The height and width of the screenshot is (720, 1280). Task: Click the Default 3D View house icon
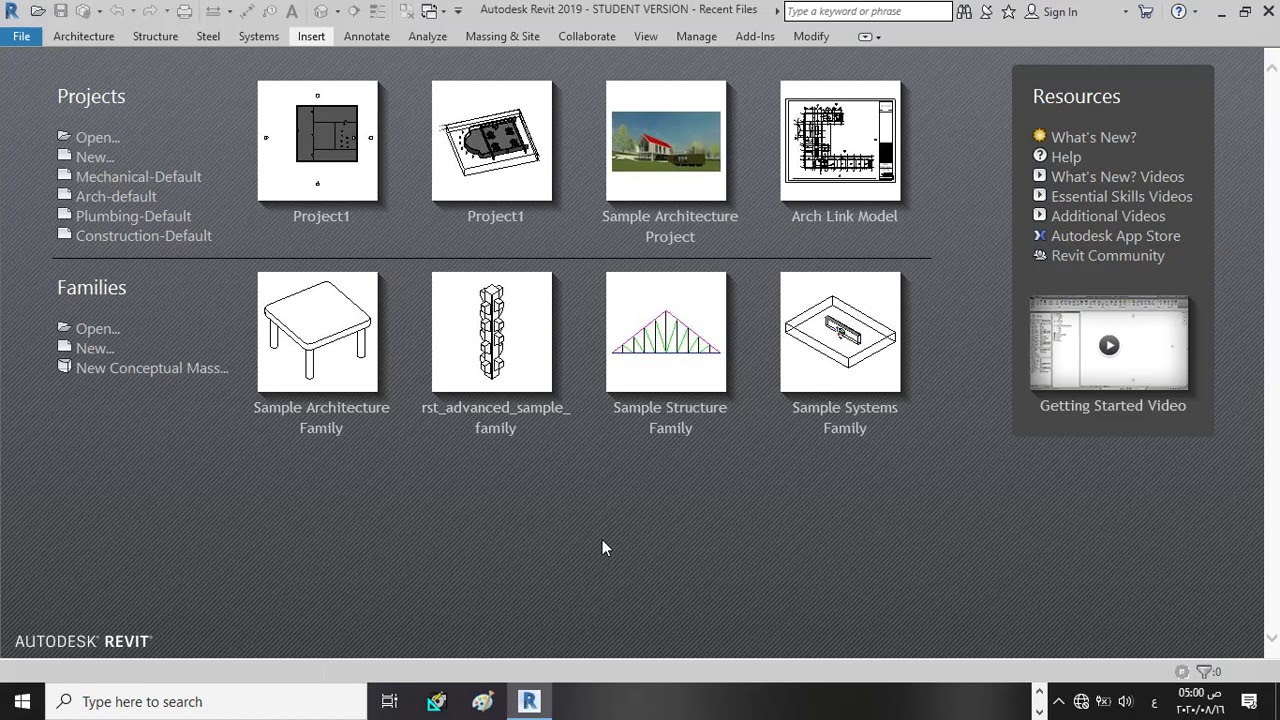click(x=321, y=11)
